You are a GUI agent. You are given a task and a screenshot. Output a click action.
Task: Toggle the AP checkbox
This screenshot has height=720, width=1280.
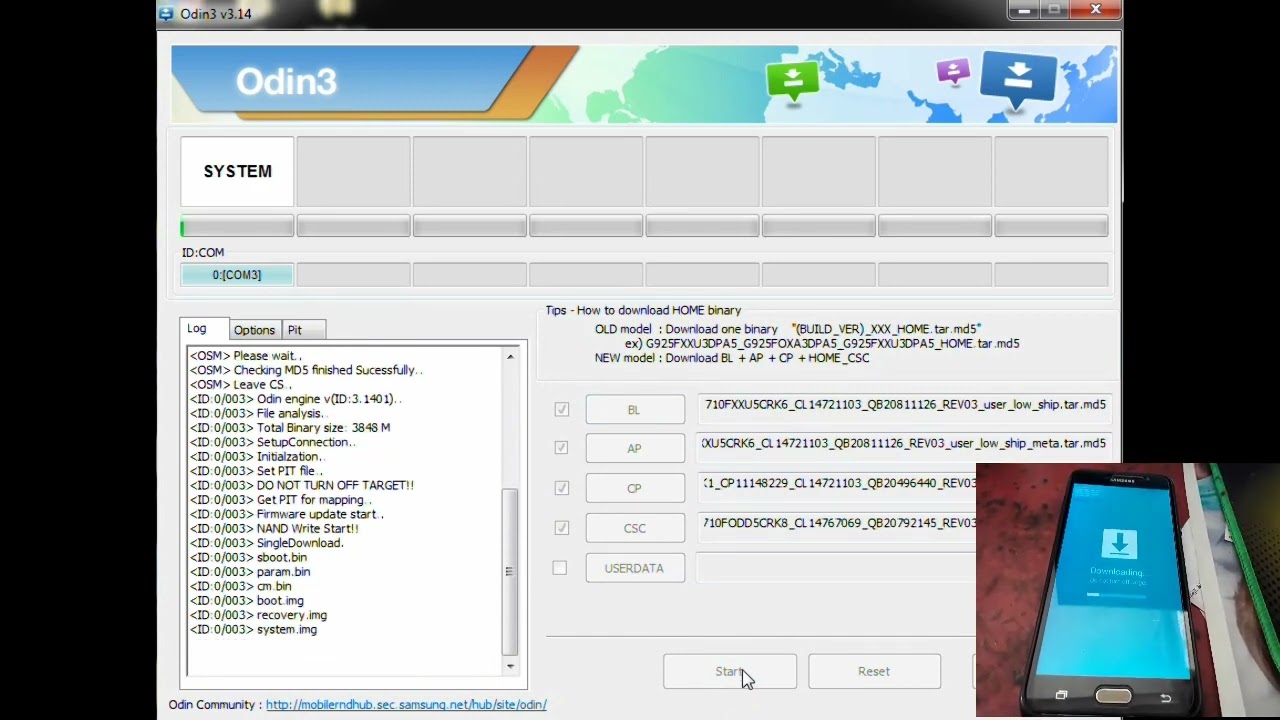(x=561, y=448)
